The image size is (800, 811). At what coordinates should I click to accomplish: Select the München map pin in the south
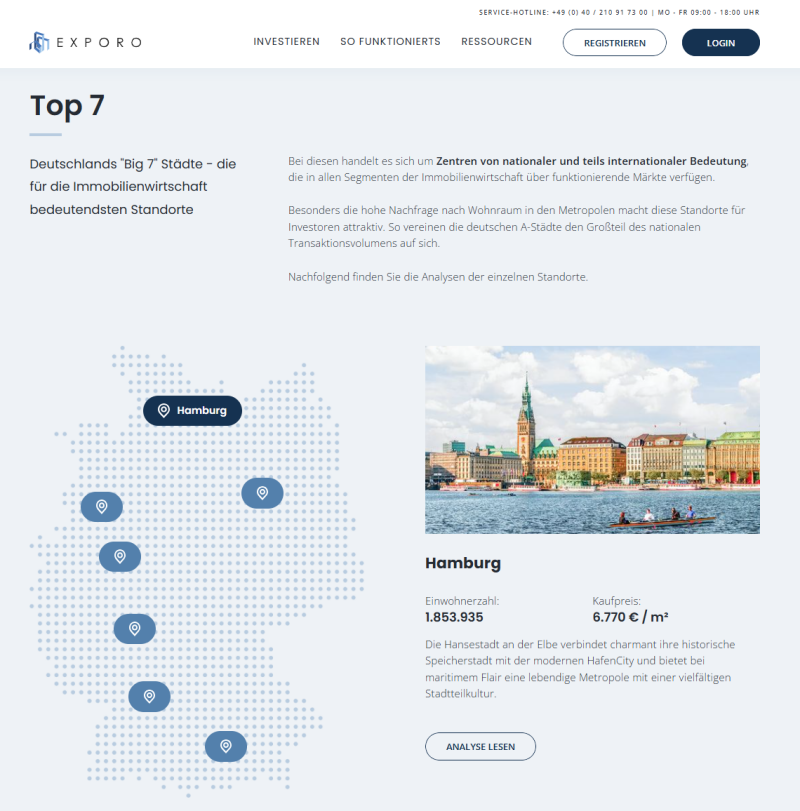[226, 746]
